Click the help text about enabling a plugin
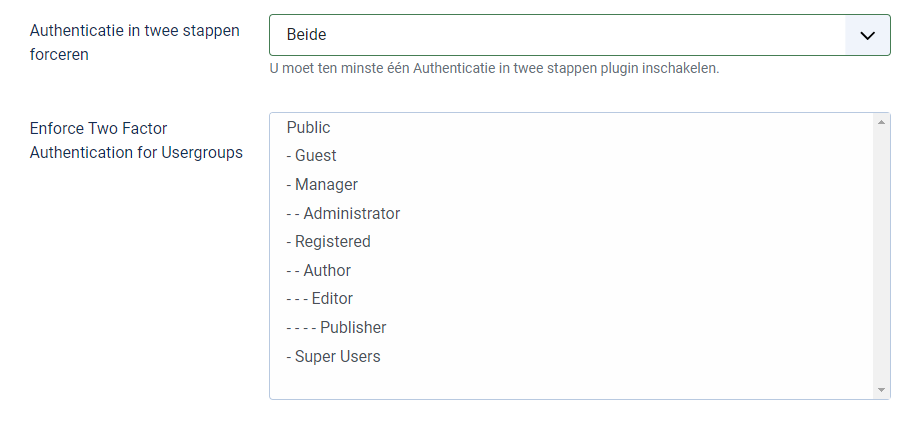 495,69
